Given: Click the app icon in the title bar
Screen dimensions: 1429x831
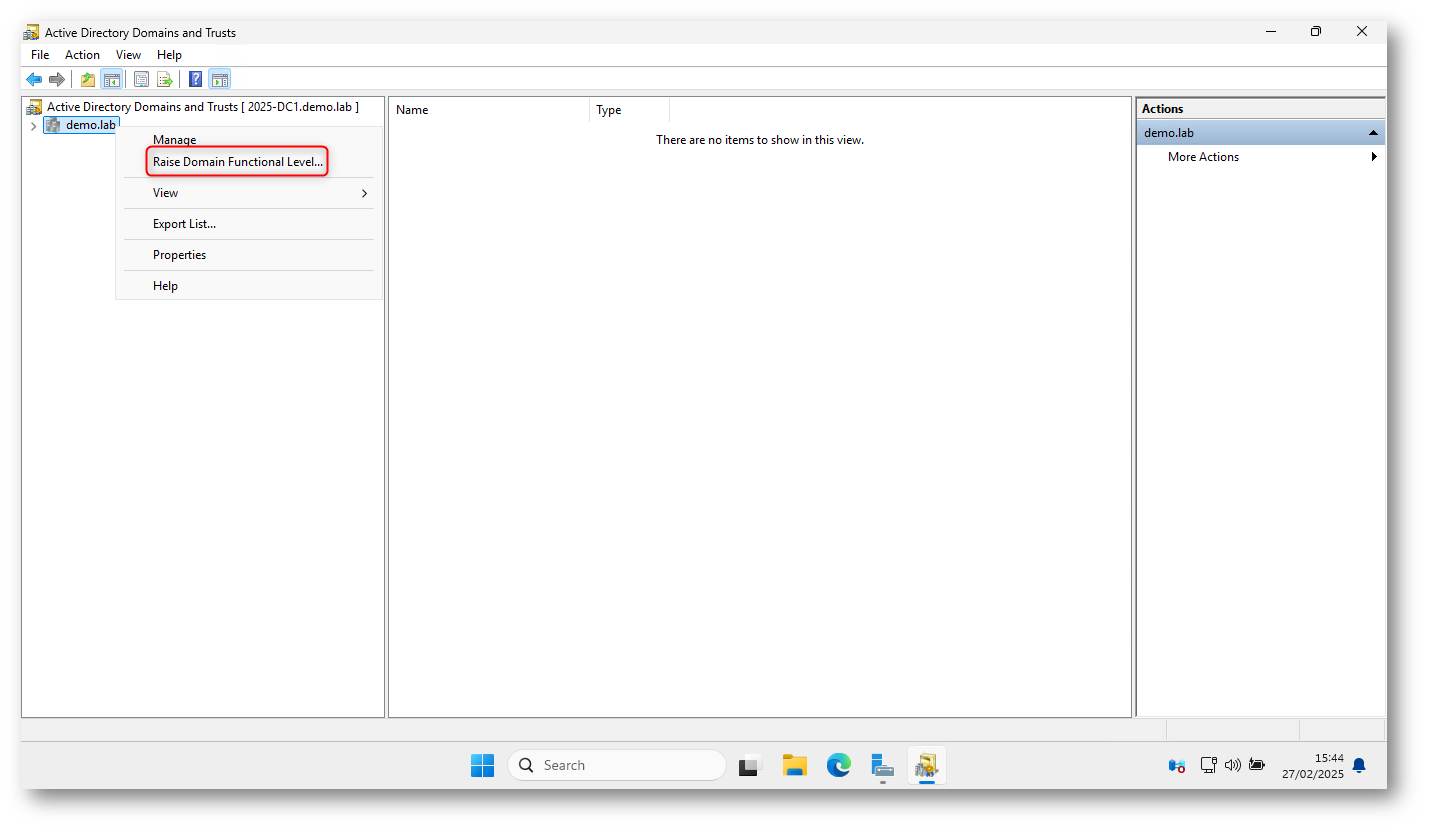Looking at the screenshot, I should pos(32,32).
